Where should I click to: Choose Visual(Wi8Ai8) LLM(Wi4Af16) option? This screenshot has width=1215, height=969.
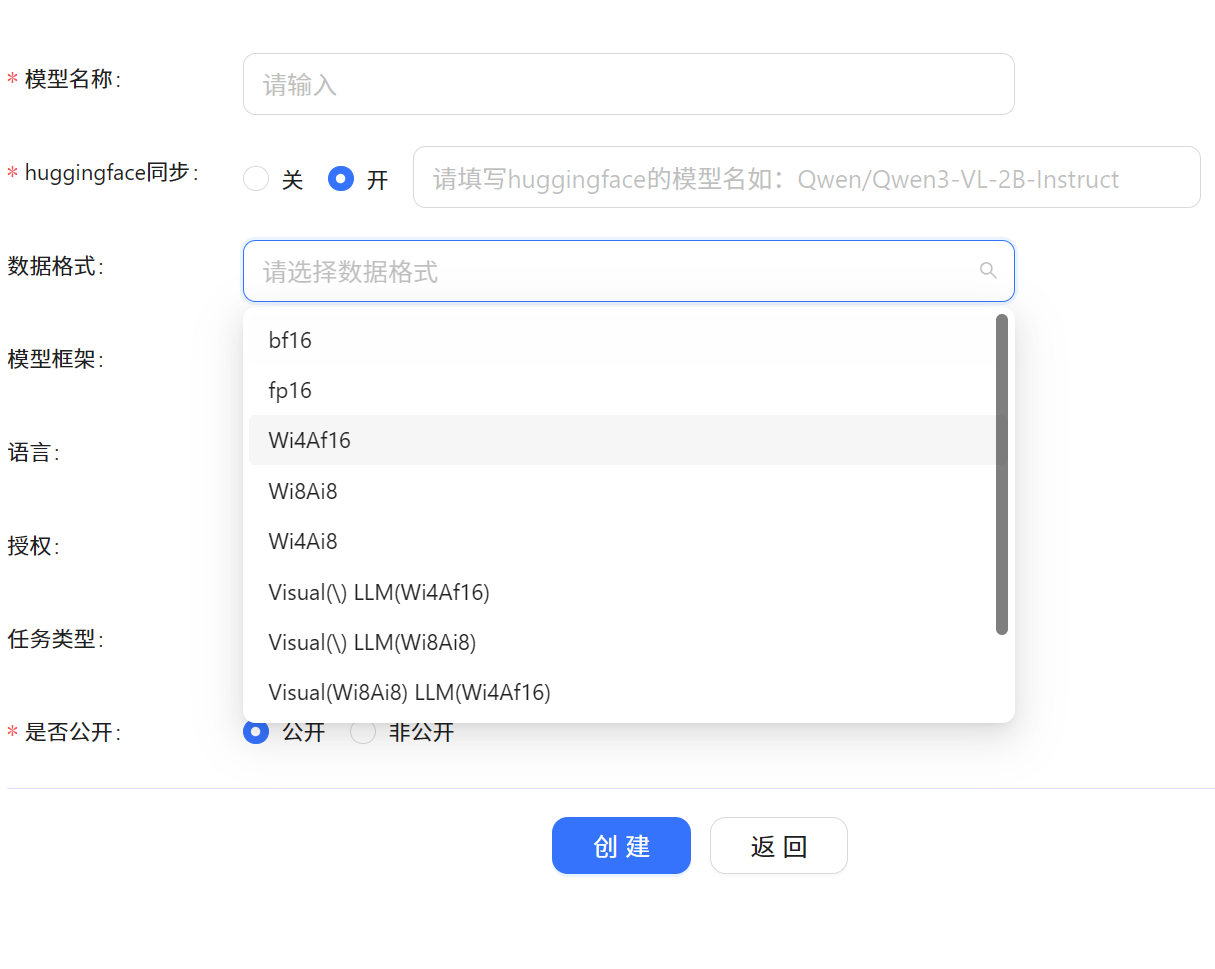(628, 692)
